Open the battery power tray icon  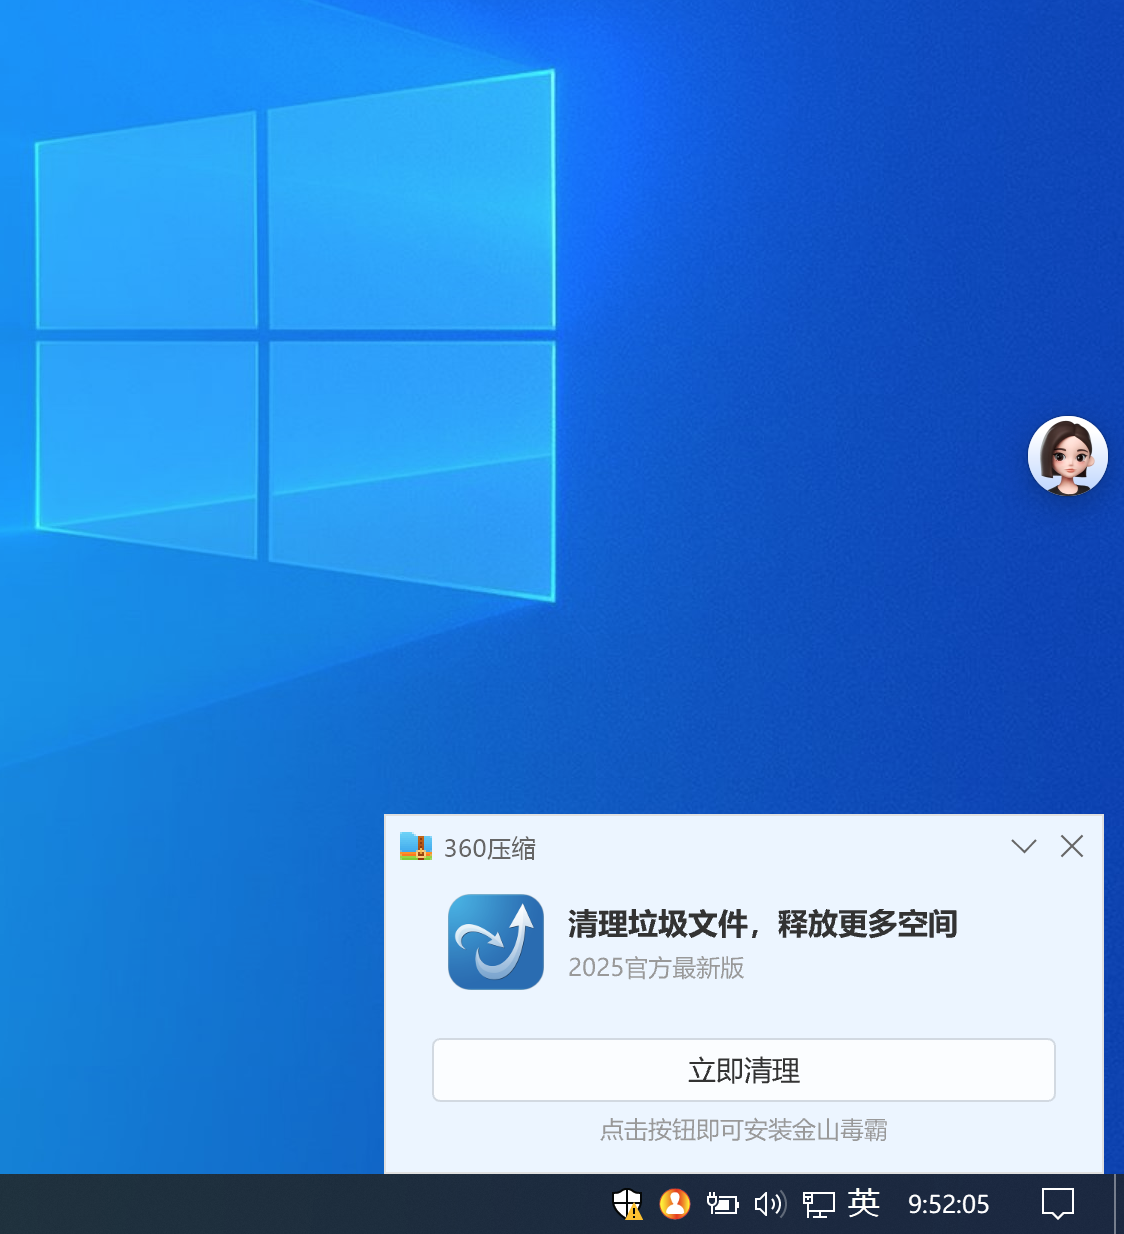coord(722,1204)
